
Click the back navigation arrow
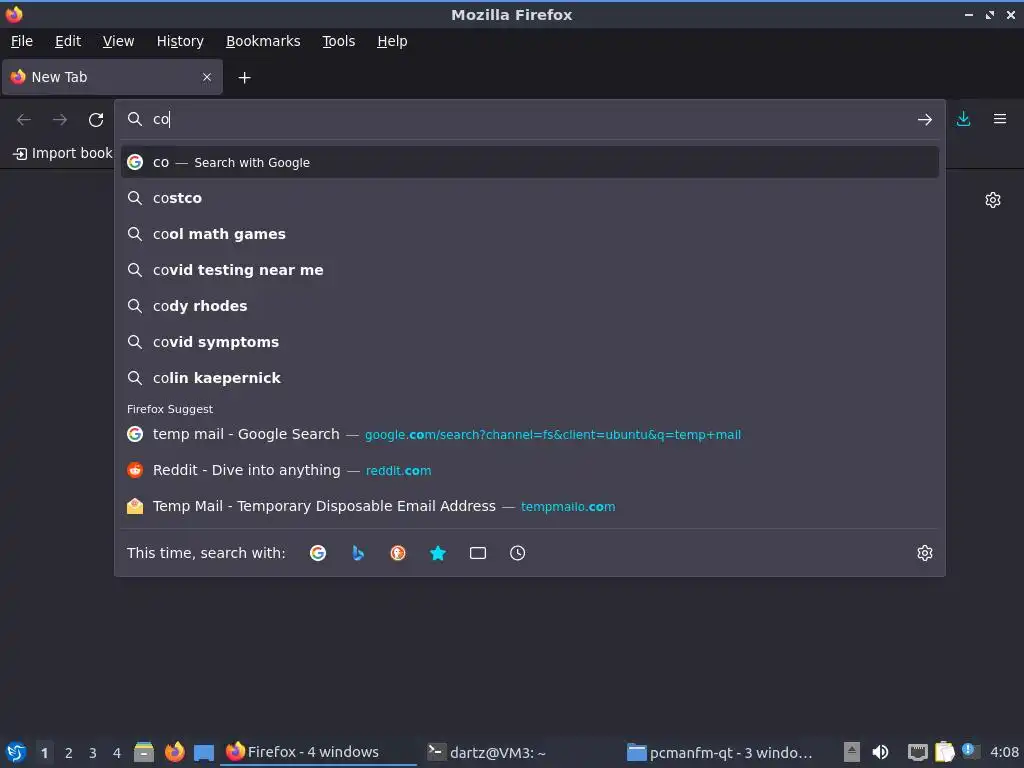tap(24, 120)
